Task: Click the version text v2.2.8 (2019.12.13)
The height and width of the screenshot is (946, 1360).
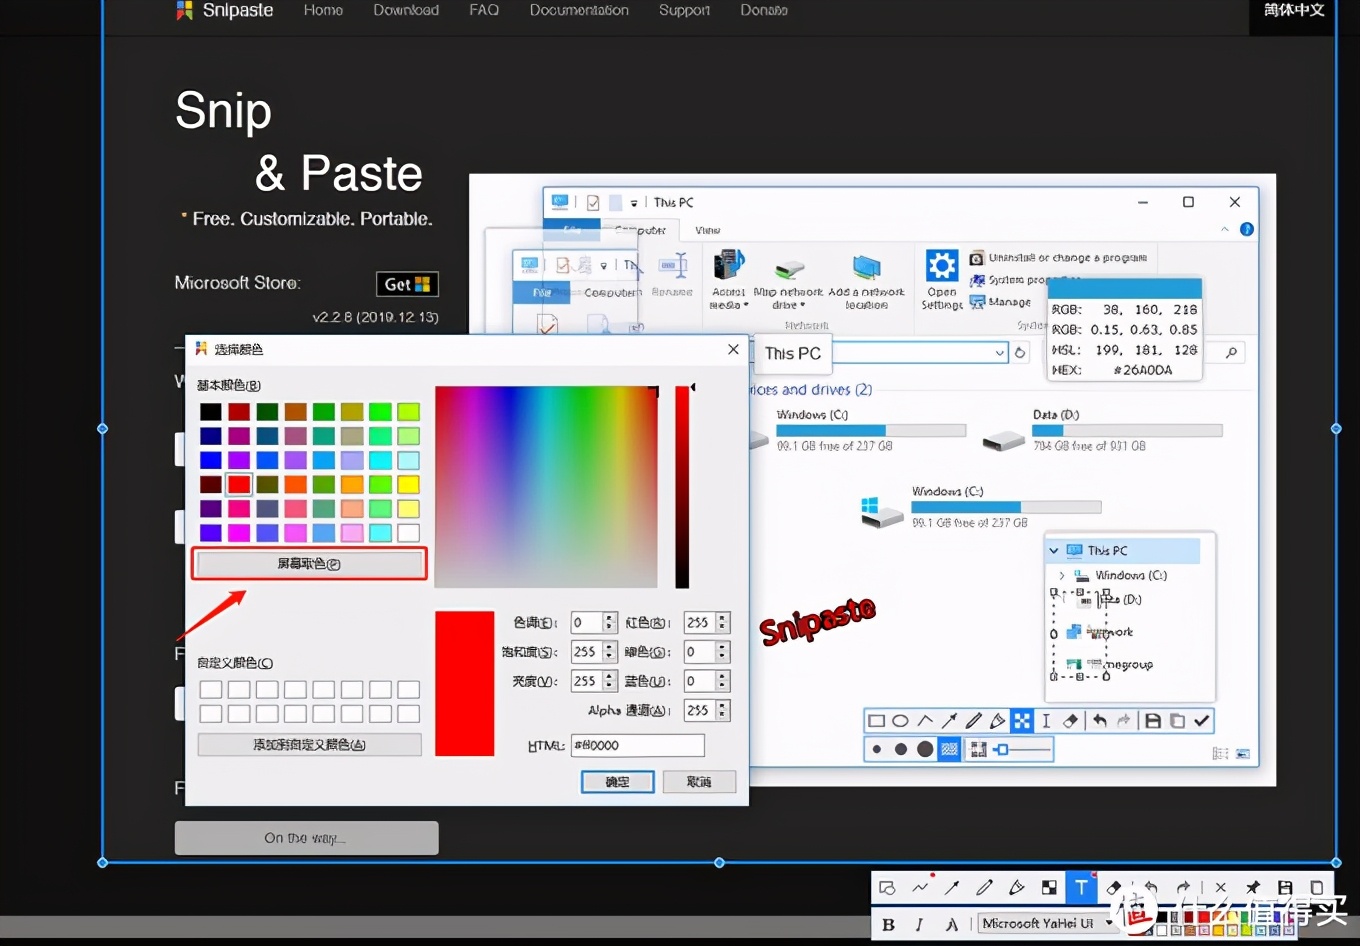Action: (375, 317)
